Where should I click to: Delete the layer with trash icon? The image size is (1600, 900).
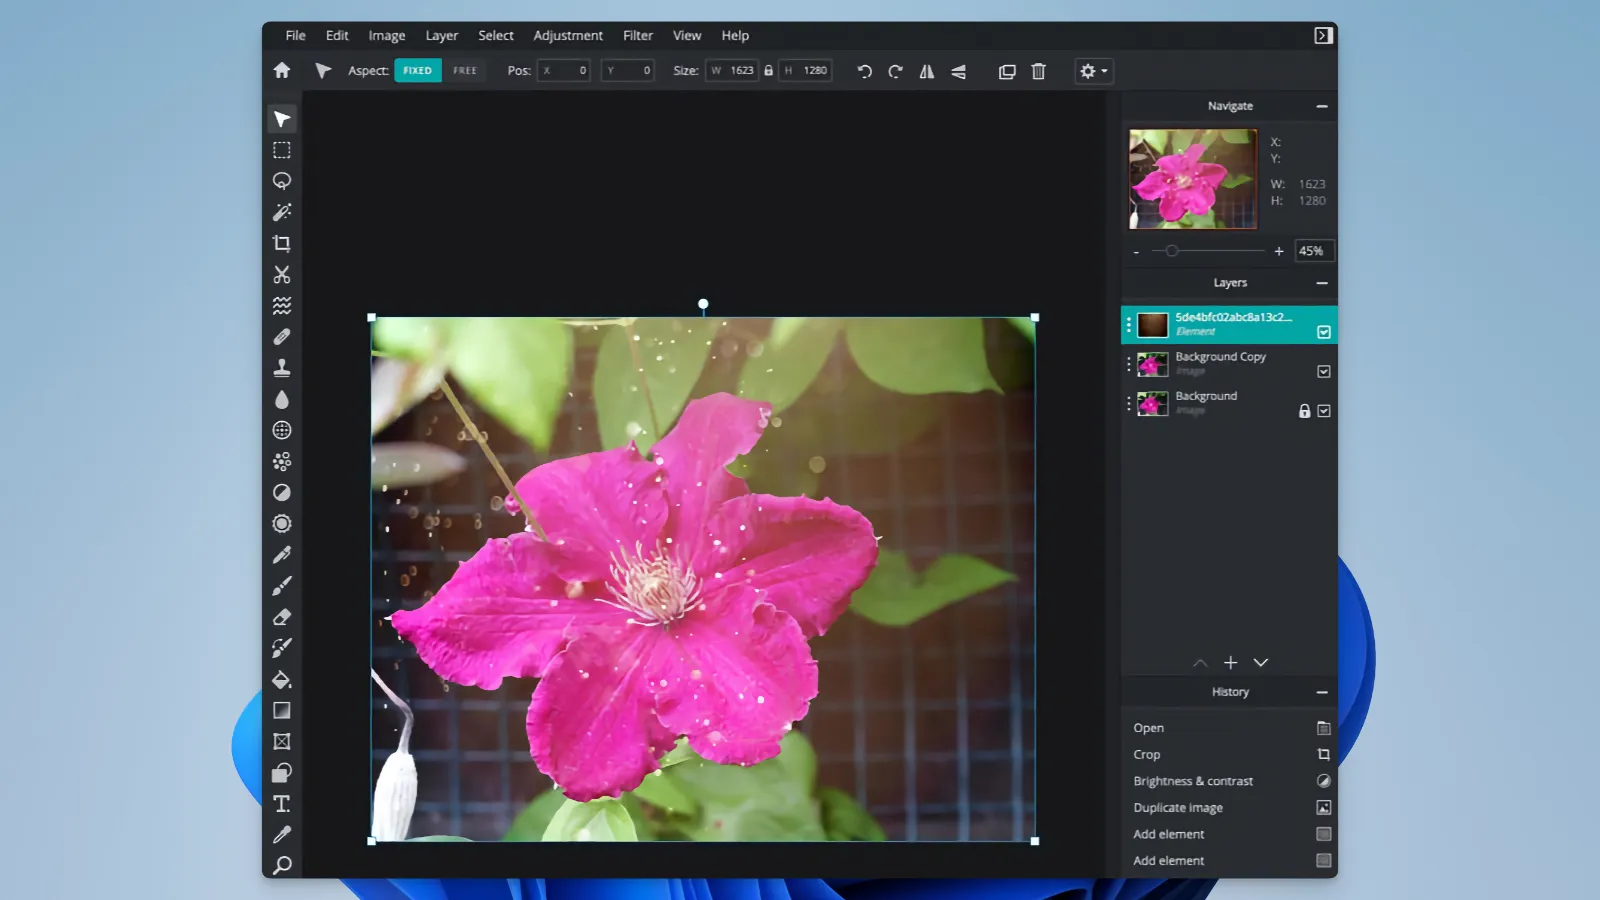click(1038, 71)
